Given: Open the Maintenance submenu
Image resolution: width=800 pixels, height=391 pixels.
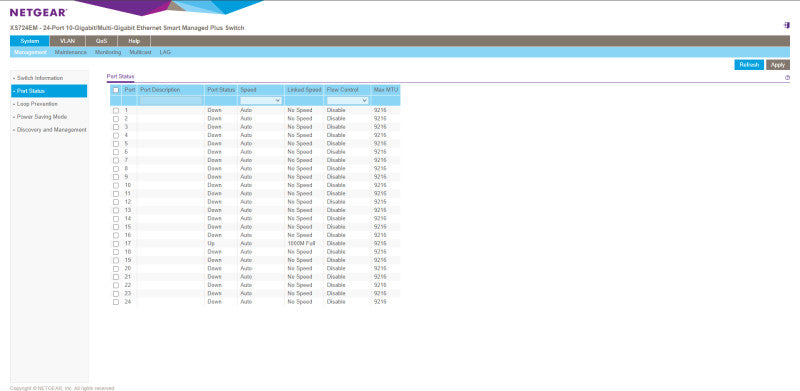Looking at the screenshot, I should (x=70, y=52).
